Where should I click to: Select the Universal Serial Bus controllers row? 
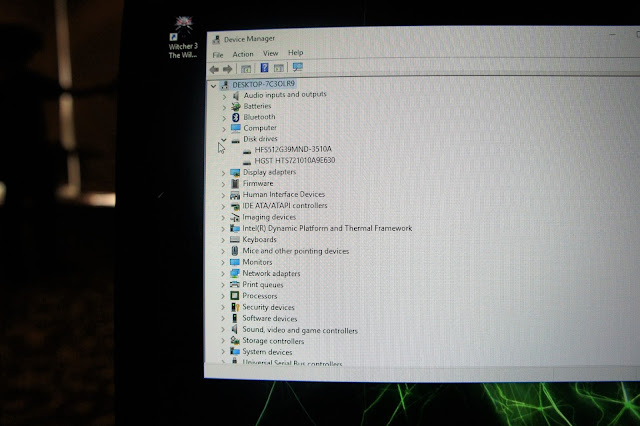(292, 362)
